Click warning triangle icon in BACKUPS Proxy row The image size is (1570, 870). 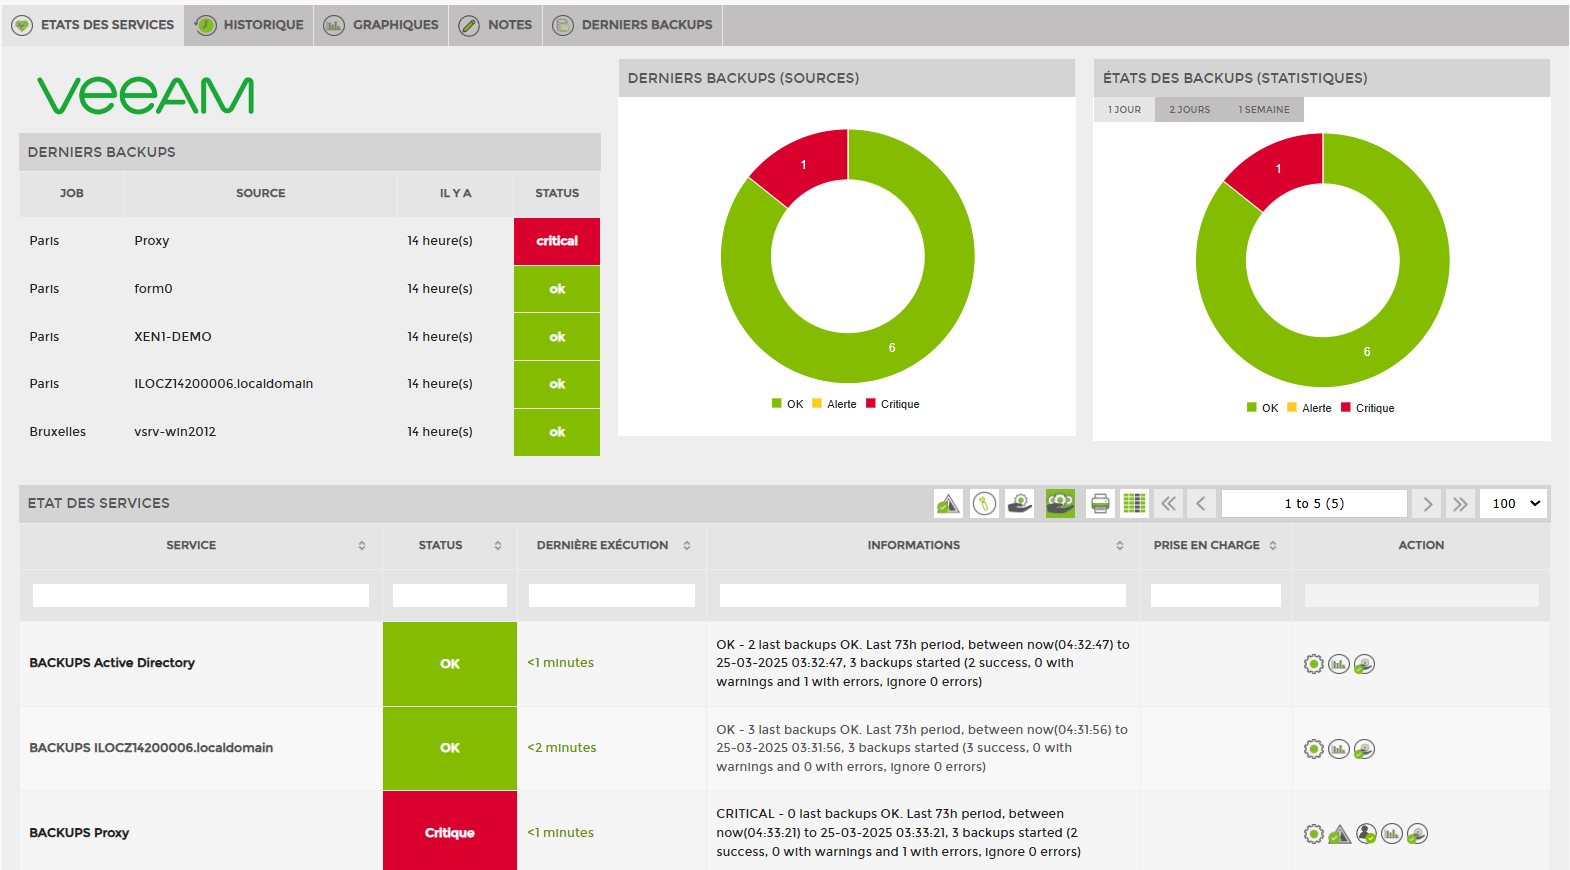(x=1340, y=834)
